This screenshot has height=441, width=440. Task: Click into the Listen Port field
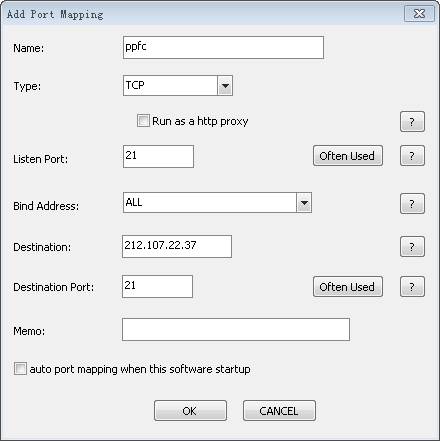click(158, 156)
